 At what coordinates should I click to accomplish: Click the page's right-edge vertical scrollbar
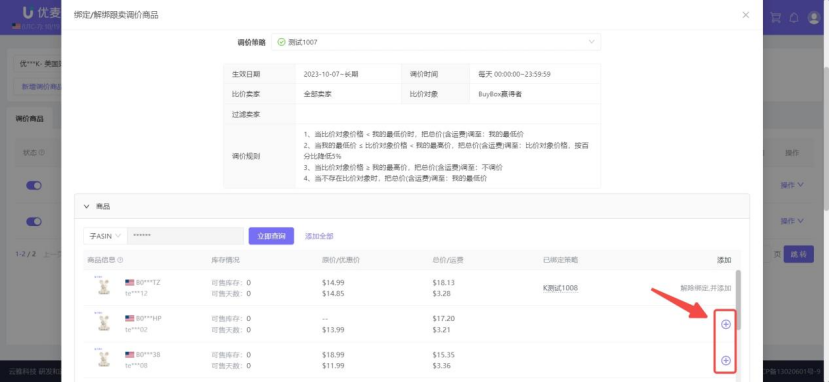827,138
